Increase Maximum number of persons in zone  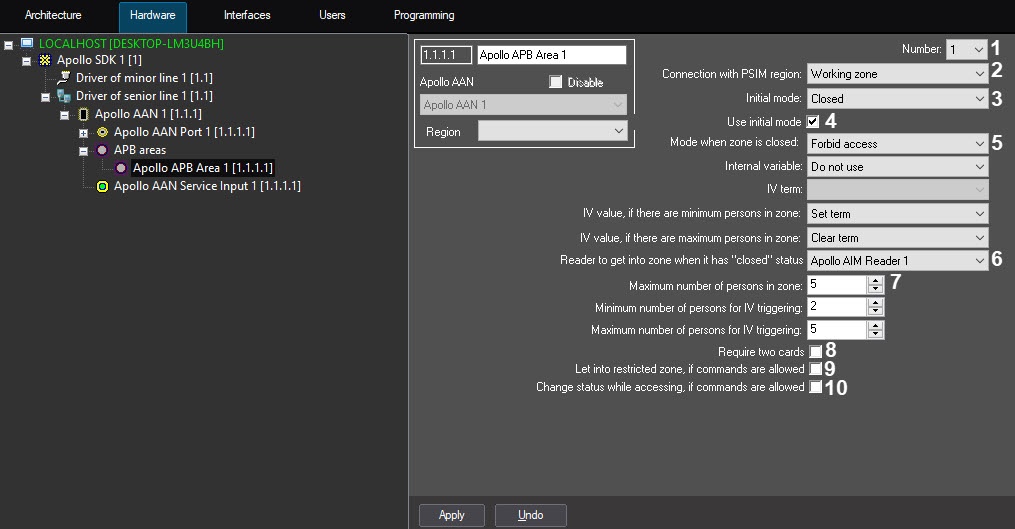[875, 280]
